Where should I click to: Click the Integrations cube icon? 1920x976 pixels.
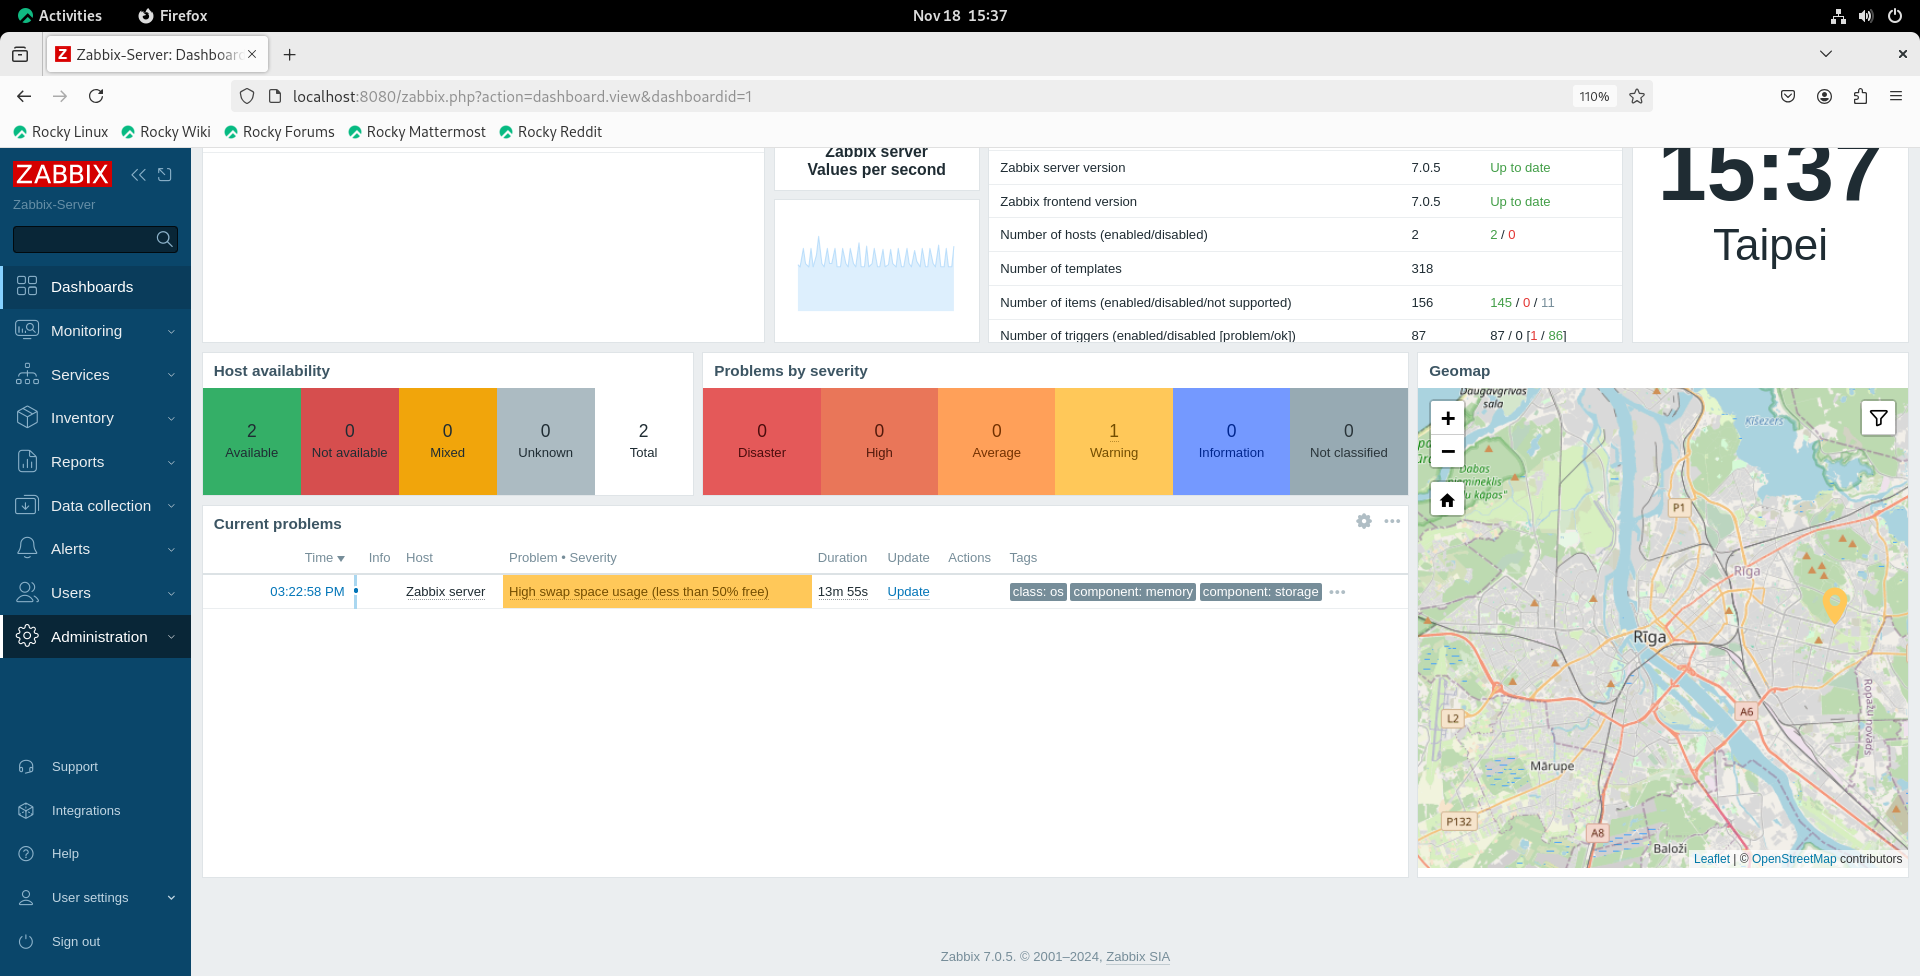pos(27,811)
